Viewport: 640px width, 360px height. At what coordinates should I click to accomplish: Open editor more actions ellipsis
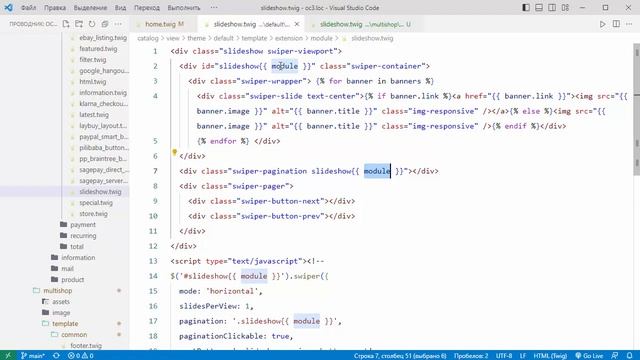(629, 24)
